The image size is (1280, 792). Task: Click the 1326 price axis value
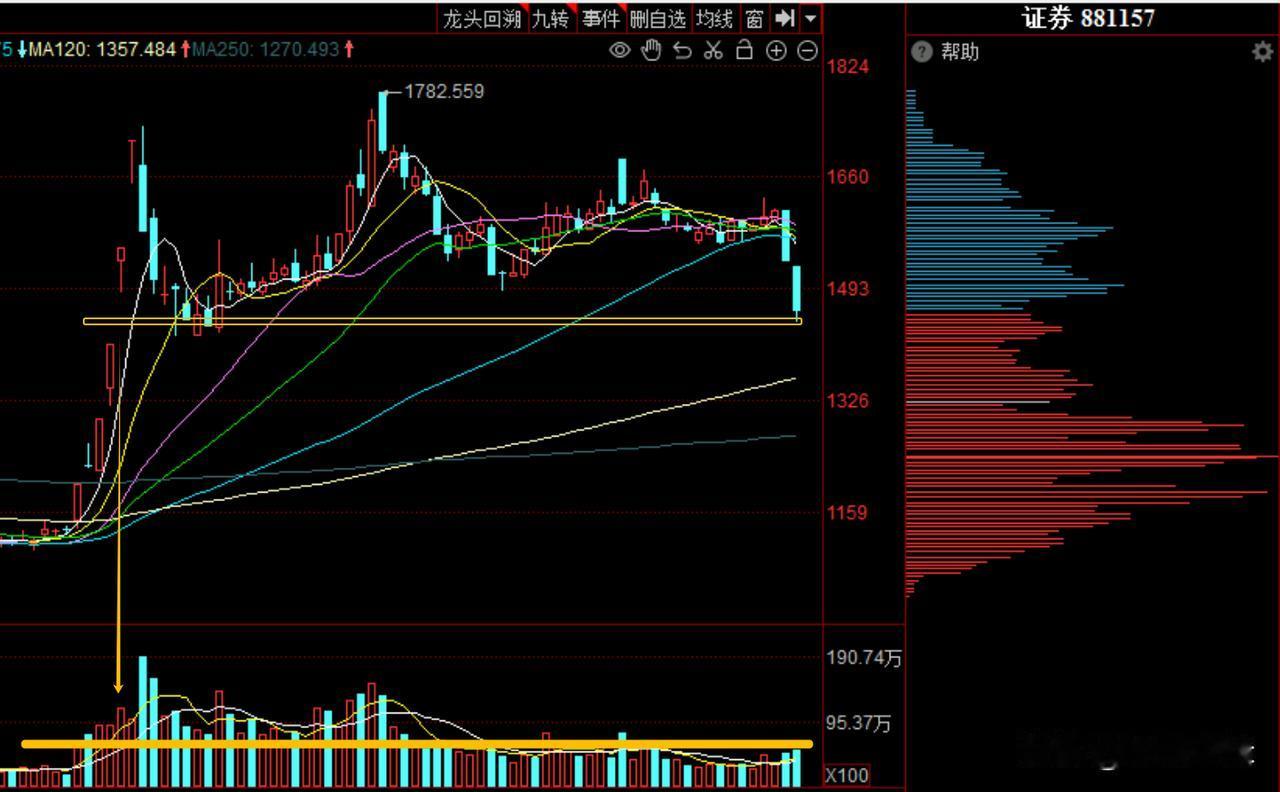pos(848,401)
